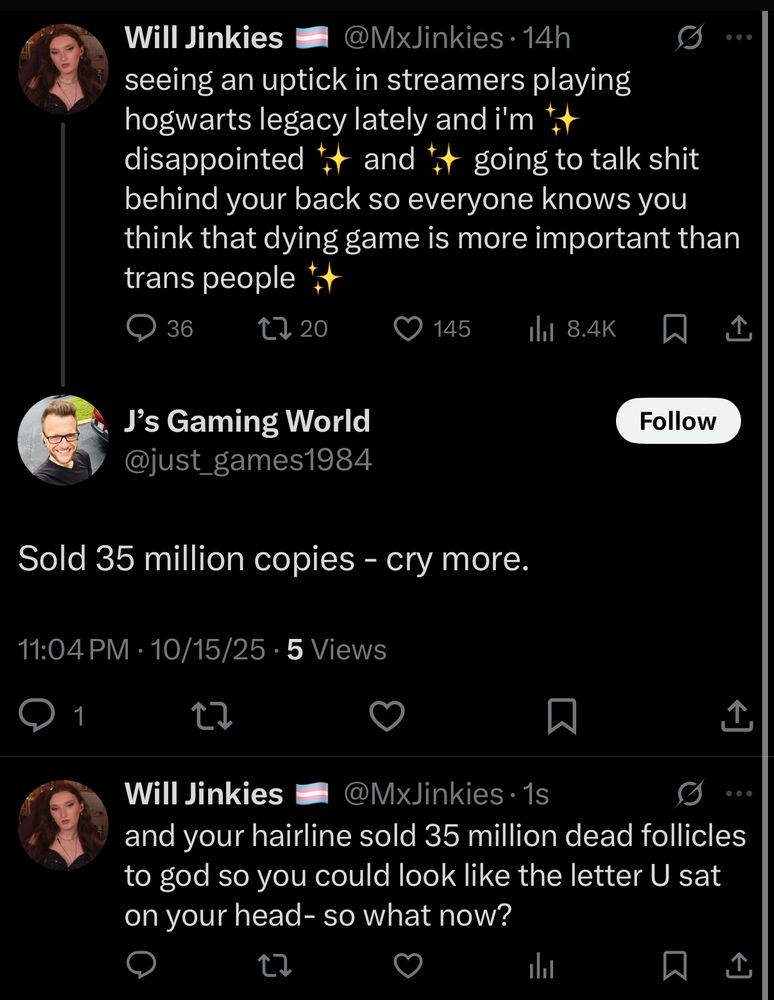Open more options on the hairline reply
The width and height of the screenshot is (774, 1000).
738,794
